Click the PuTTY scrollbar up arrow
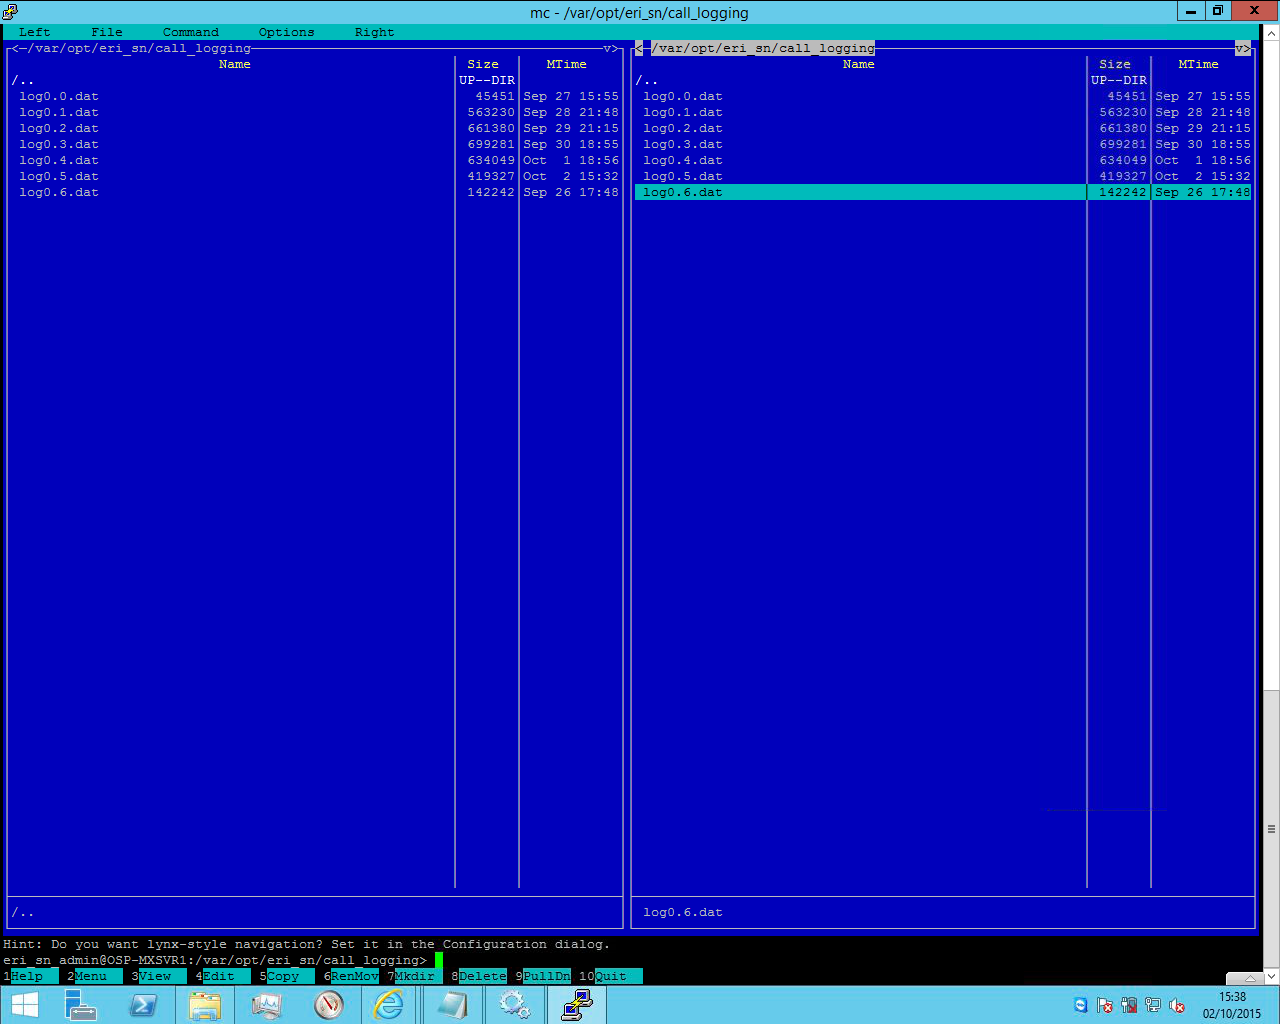The width and height of the screenshot is (1280, 1024). 1271,32
